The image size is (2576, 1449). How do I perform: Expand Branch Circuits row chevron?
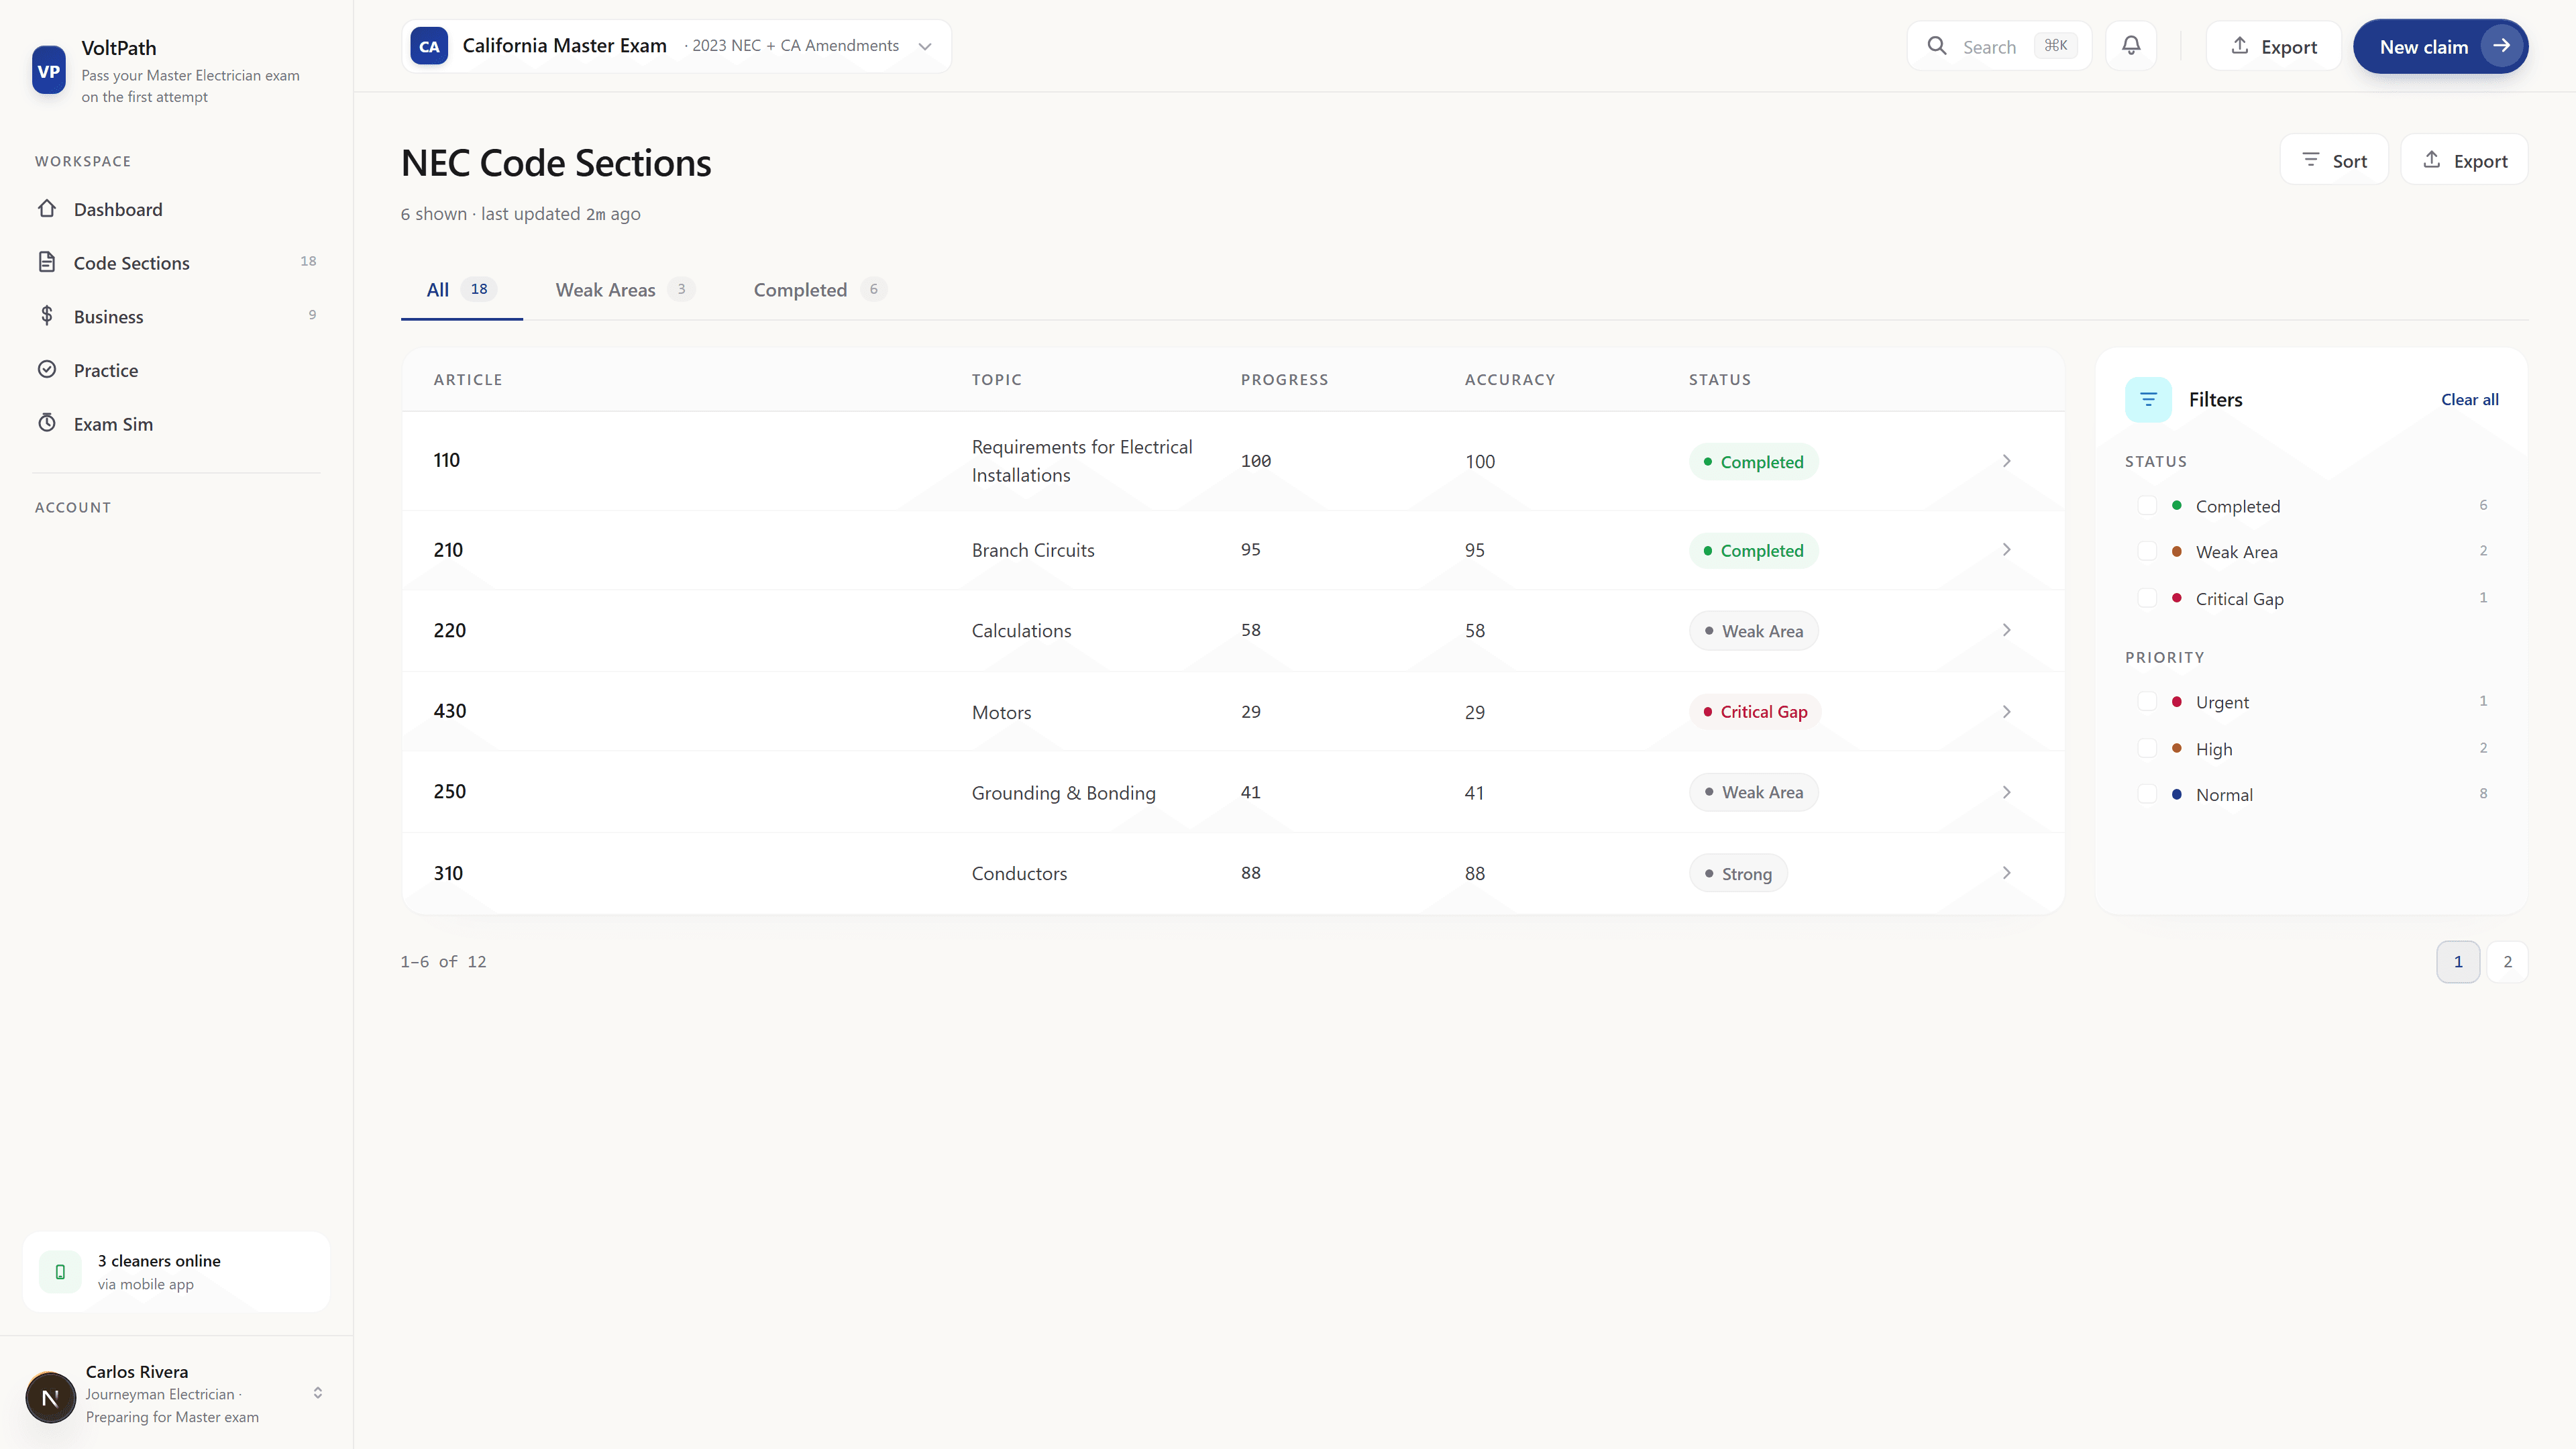click(2006, 550)
